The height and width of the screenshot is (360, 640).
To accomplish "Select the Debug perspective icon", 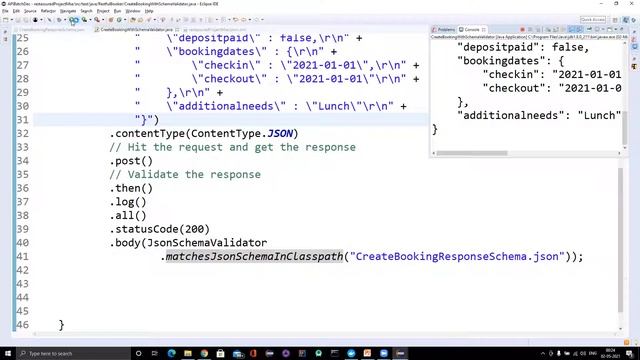I will tap(634, 20).
